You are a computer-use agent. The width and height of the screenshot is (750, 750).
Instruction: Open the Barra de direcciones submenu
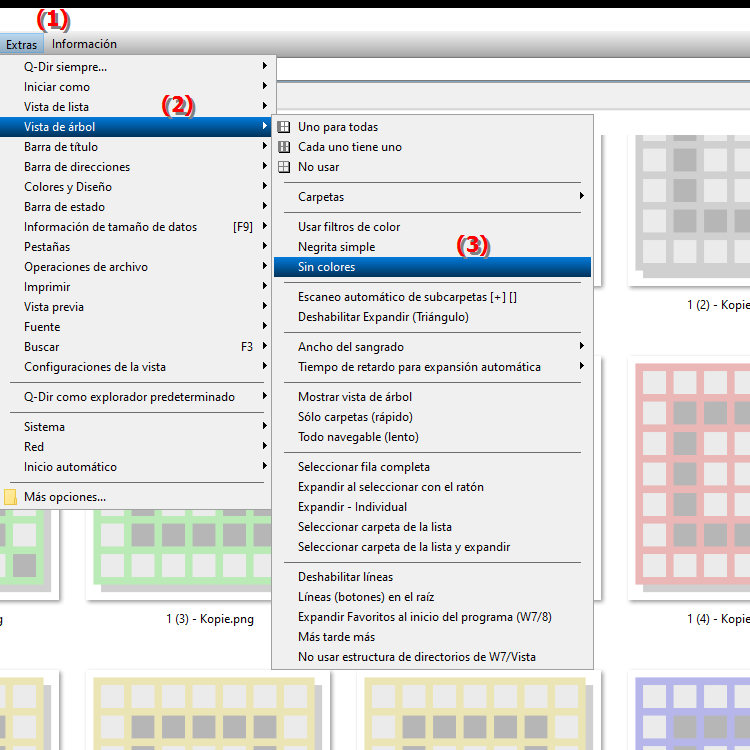[x=136, y=167]
